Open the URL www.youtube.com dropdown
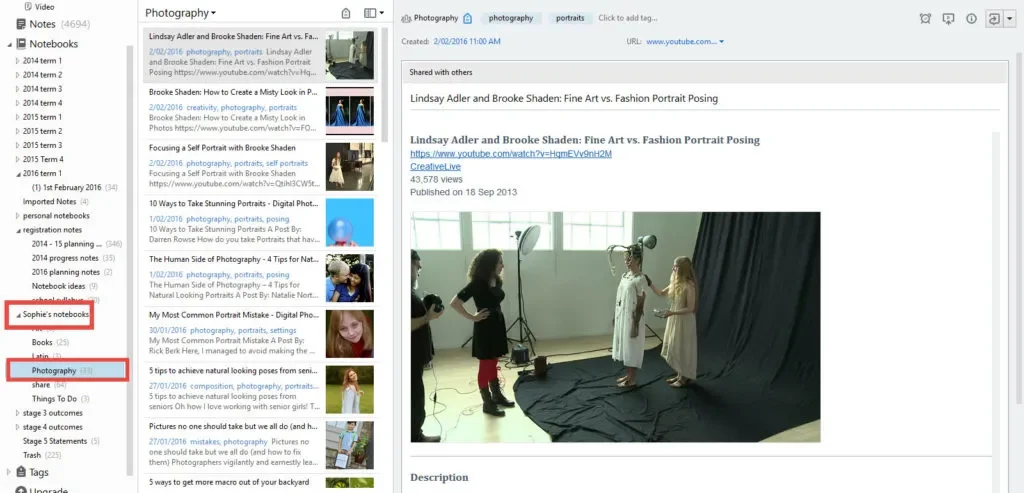 point(721,42)
